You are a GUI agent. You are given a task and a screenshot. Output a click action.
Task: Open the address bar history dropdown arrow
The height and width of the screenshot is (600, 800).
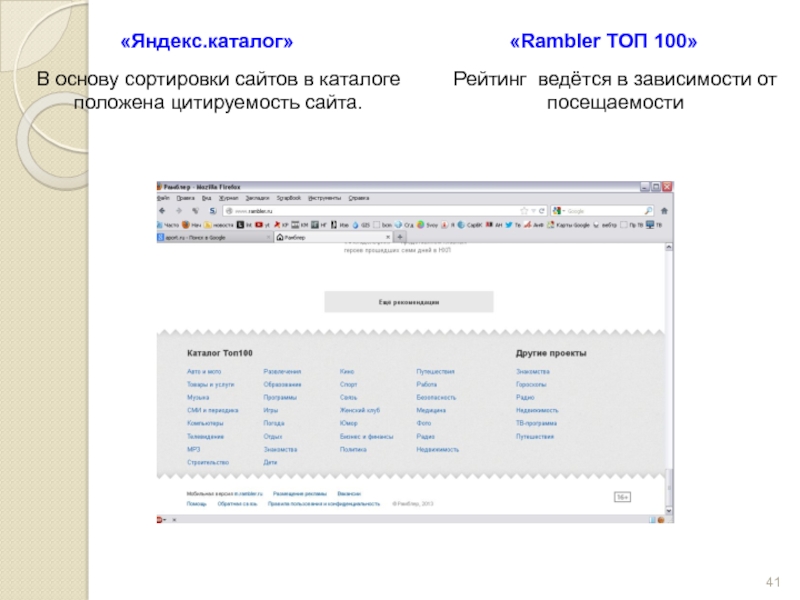pyautogui.click(x=533, y=211)
